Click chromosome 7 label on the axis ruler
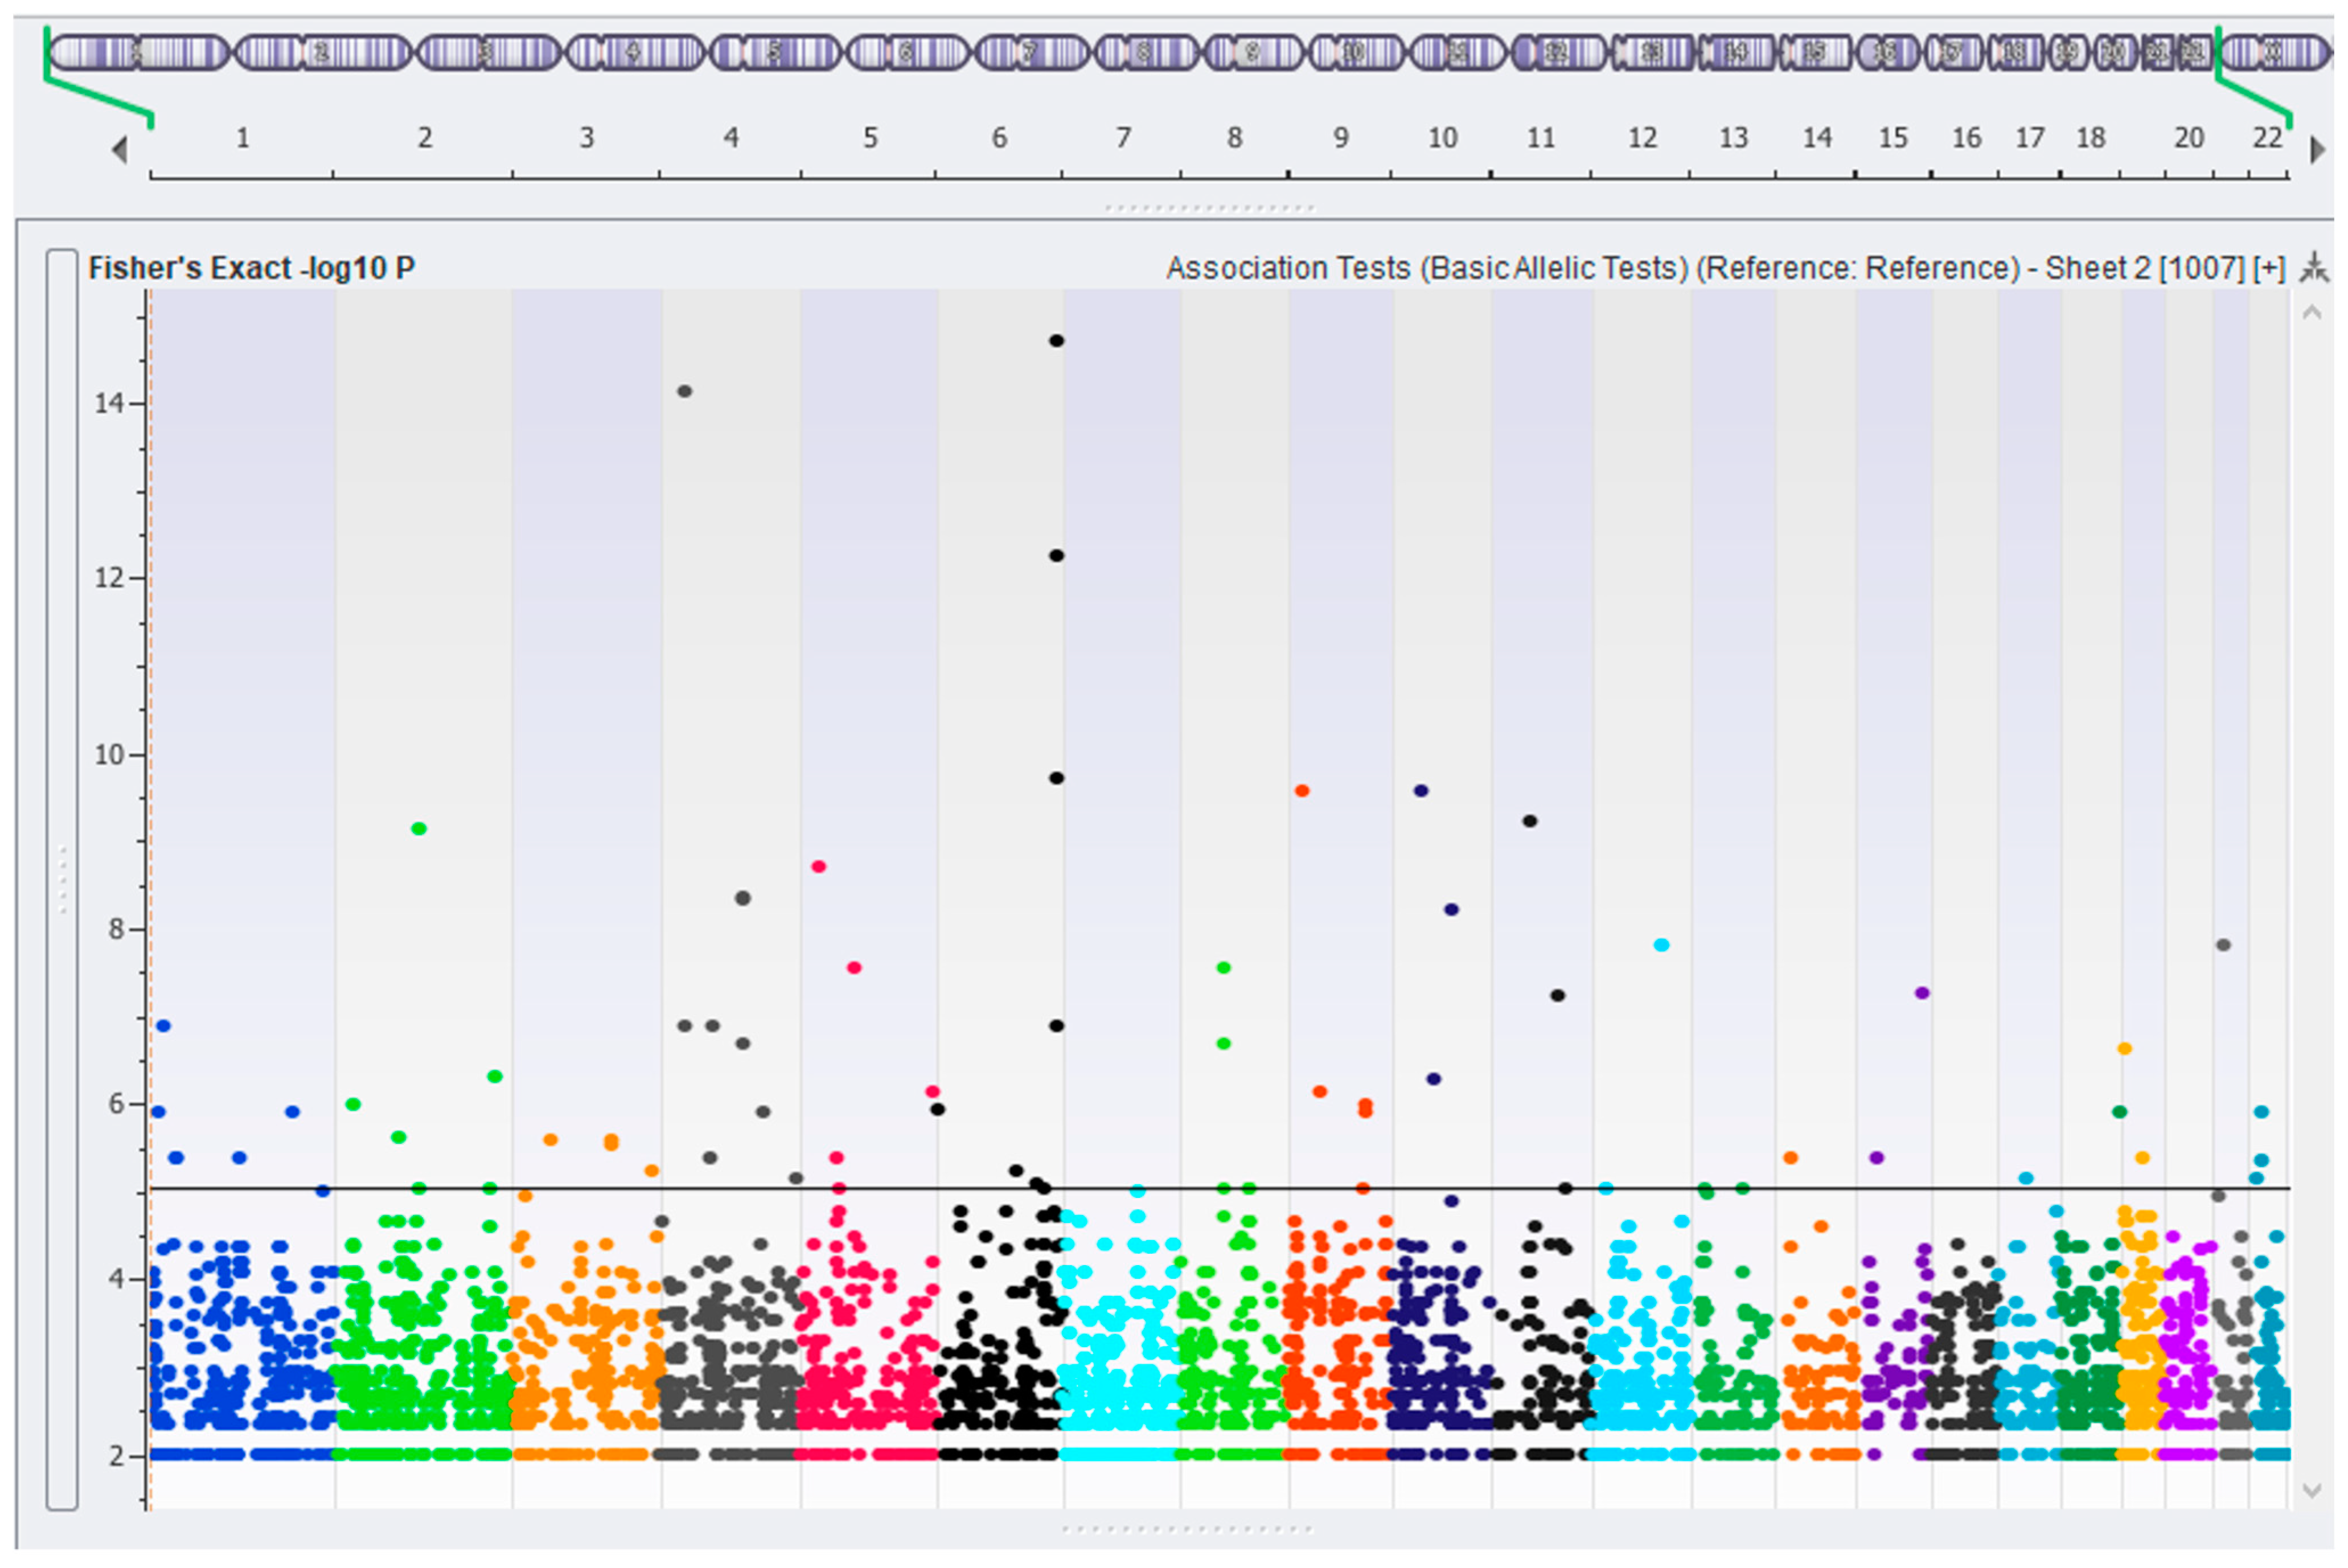The image size is (2348, 1568). (1123, 138)
